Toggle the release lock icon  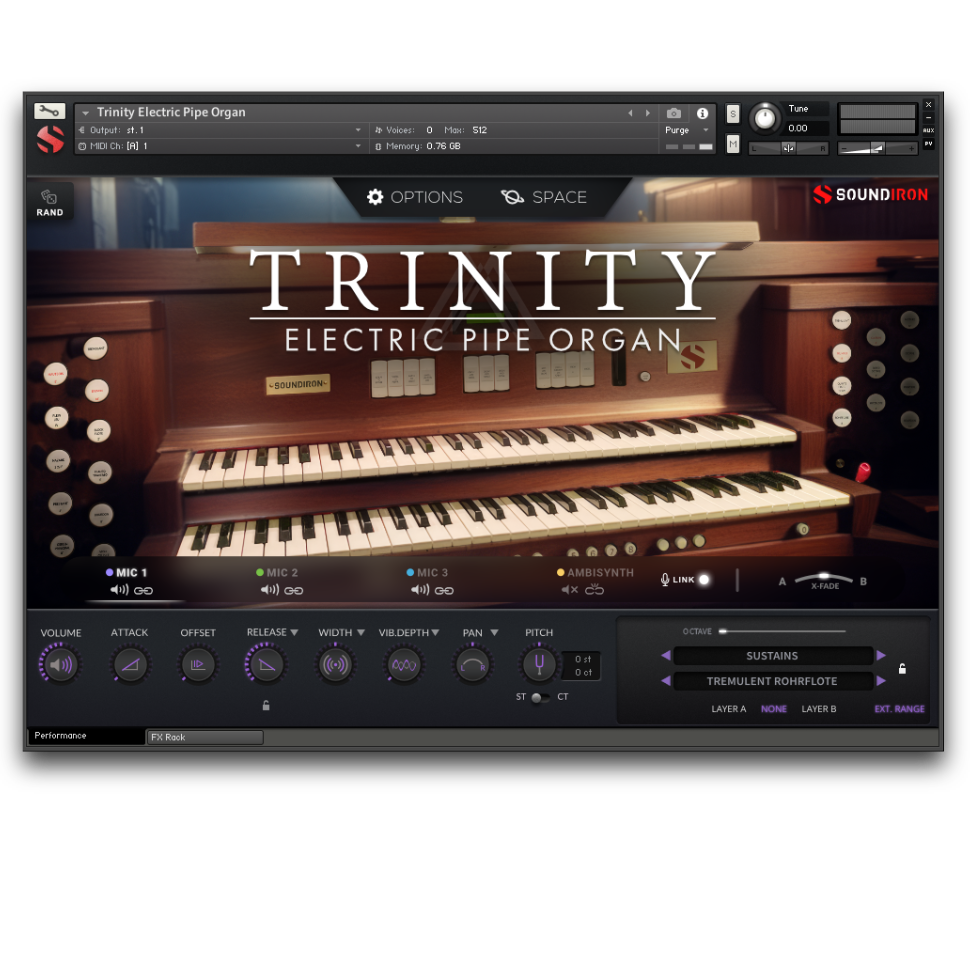pos(266,705)
